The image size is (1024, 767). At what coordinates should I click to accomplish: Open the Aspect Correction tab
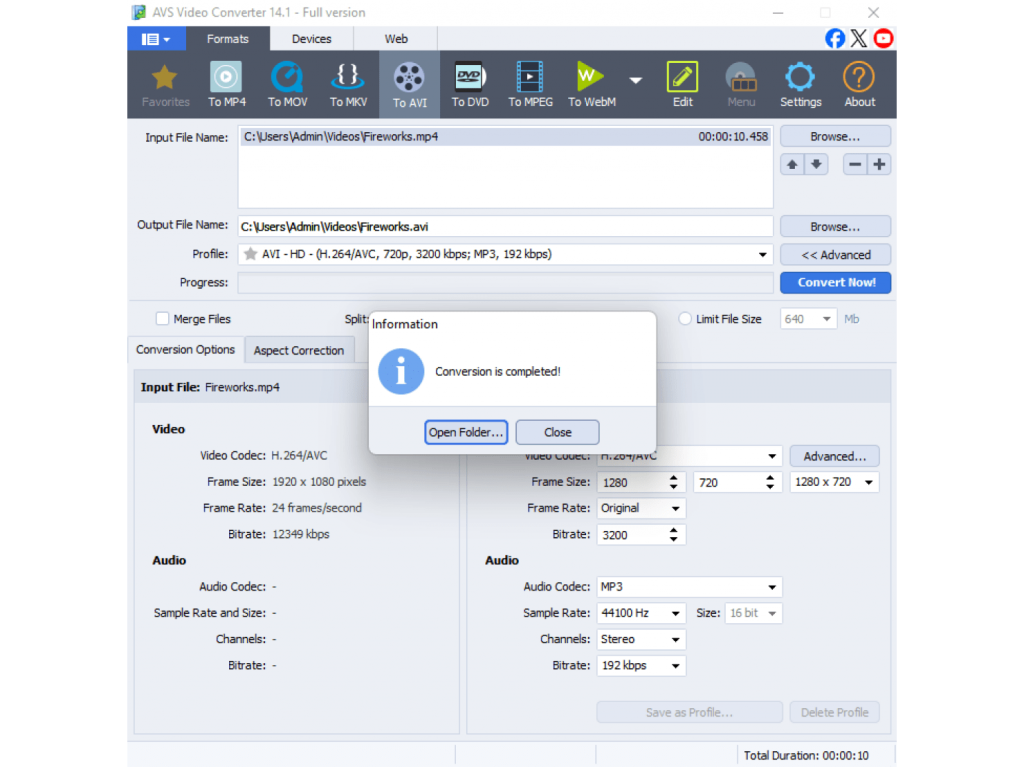pos(298,350)
